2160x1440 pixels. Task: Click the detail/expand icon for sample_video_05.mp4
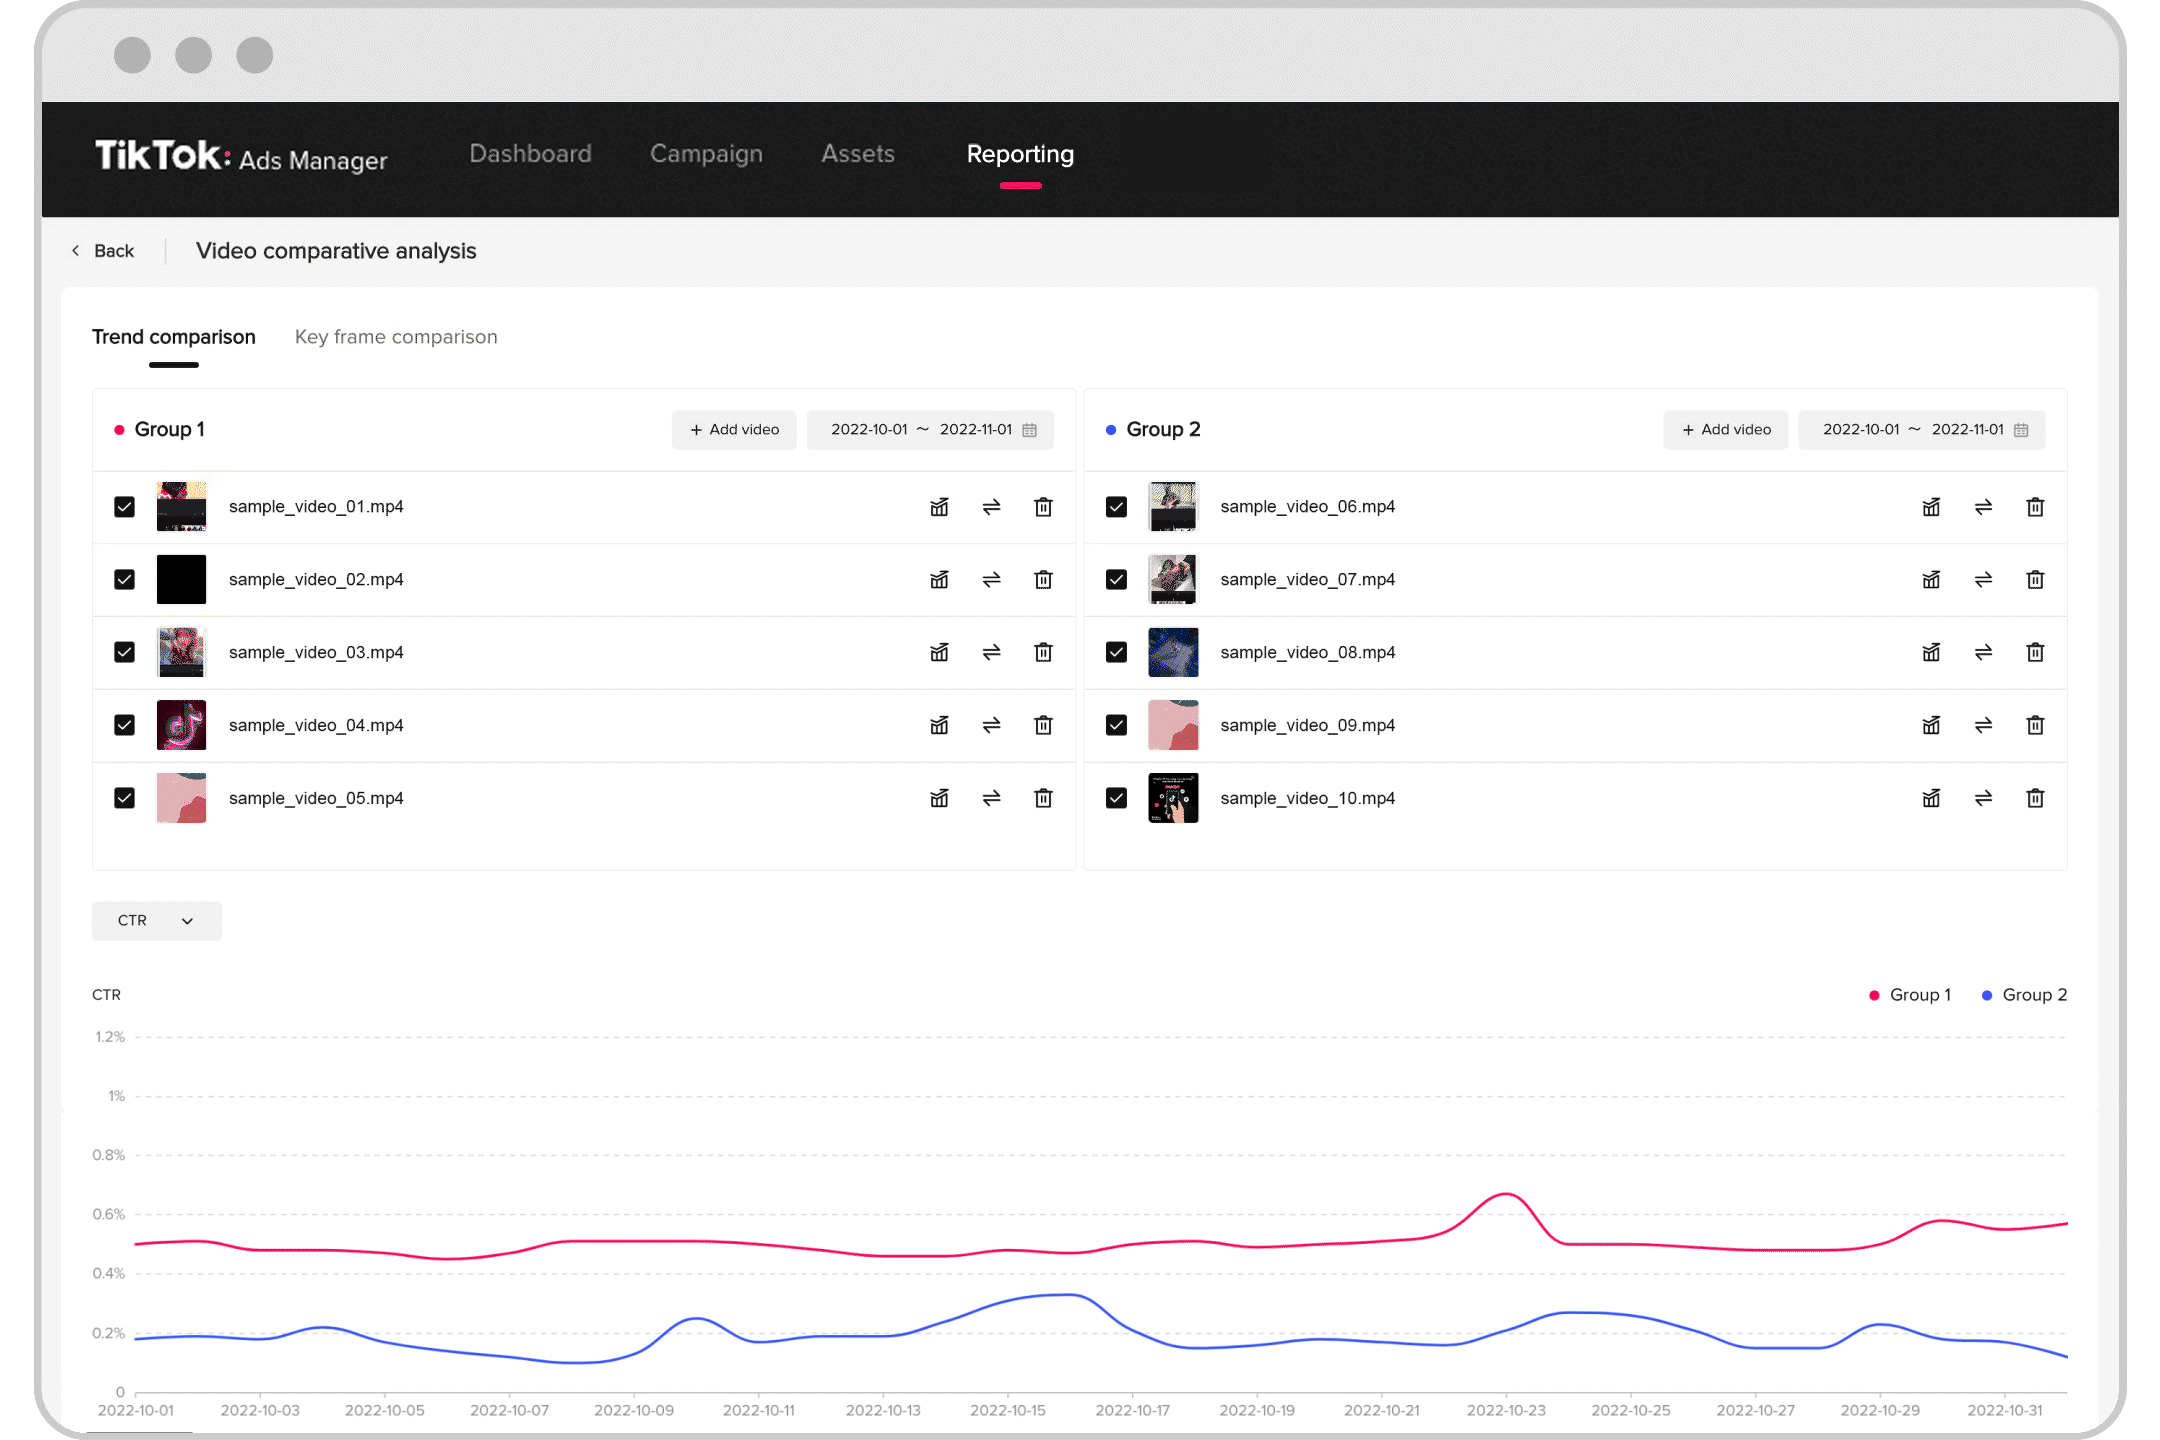pos(939,797)
